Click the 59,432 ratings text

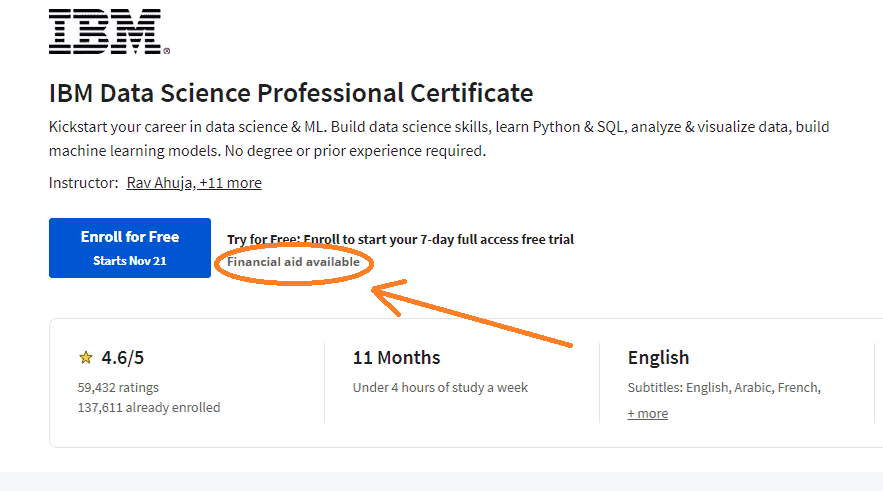click(118, 387)
